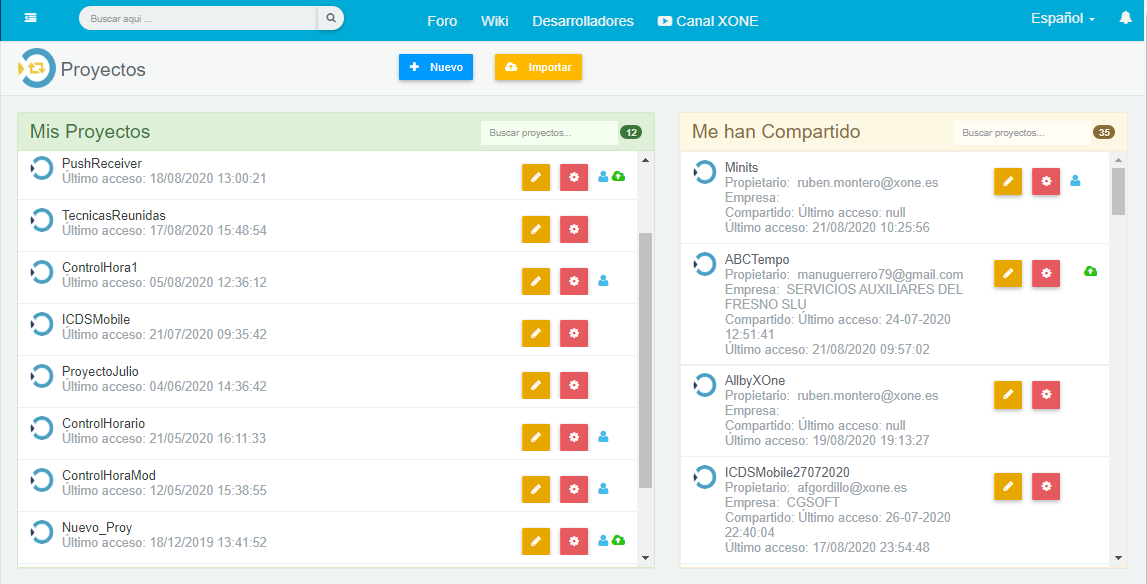
Task: Open settings gear for TecnicasReunidas
Action: 574,229
